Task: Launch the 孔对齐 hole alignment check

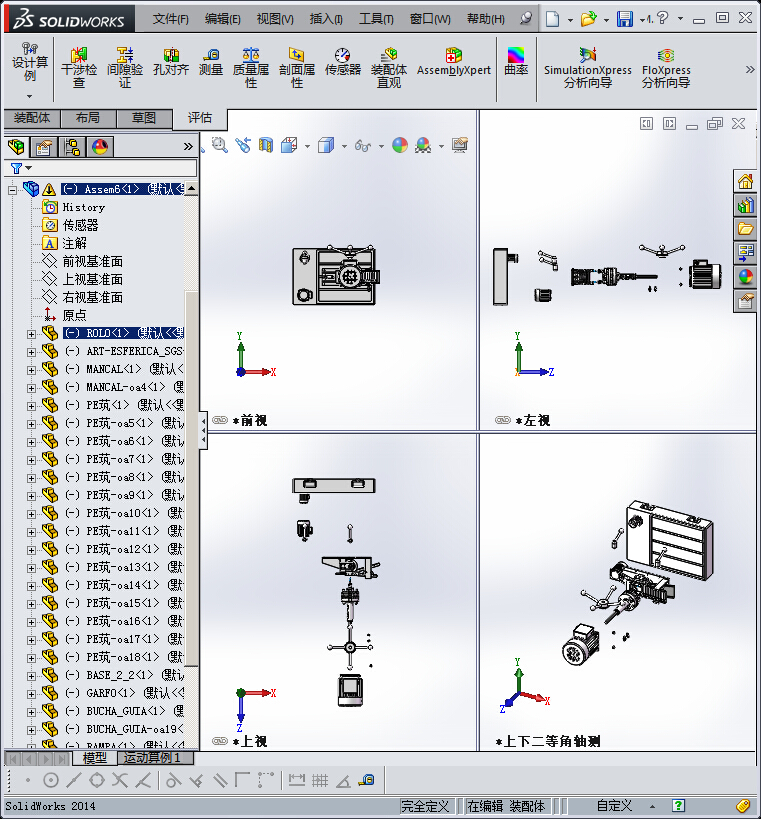Action: coord(171,62)
